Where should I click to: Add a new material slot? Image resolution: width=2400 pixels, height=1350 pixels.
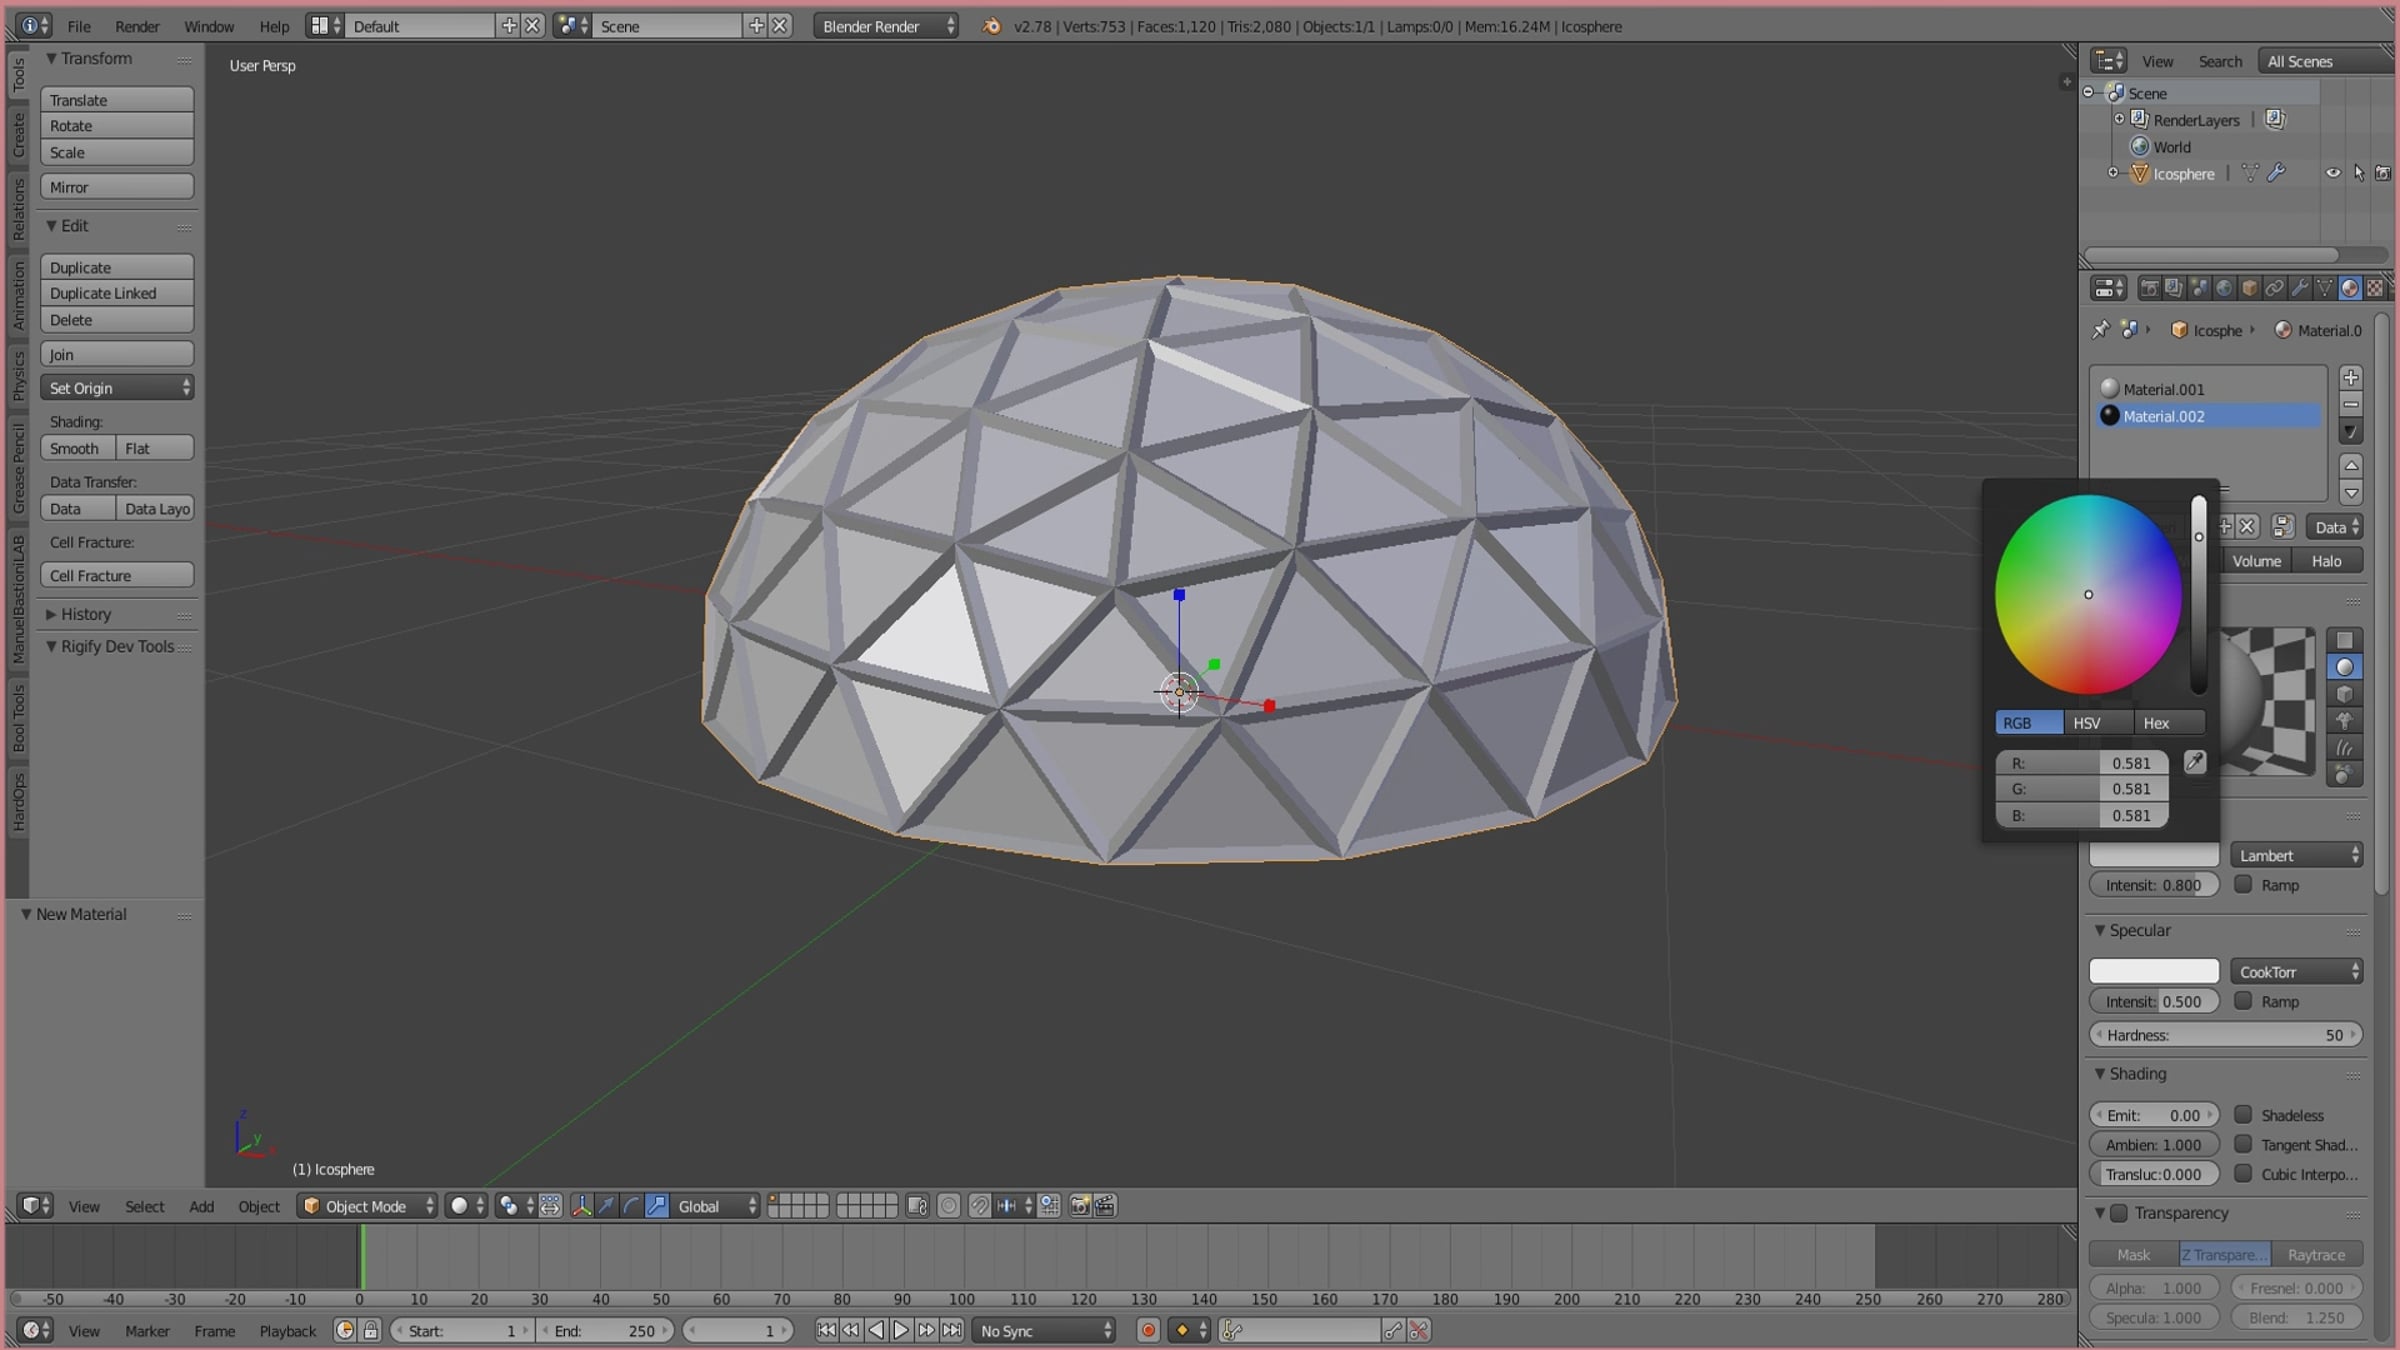tap(2351, 377)
